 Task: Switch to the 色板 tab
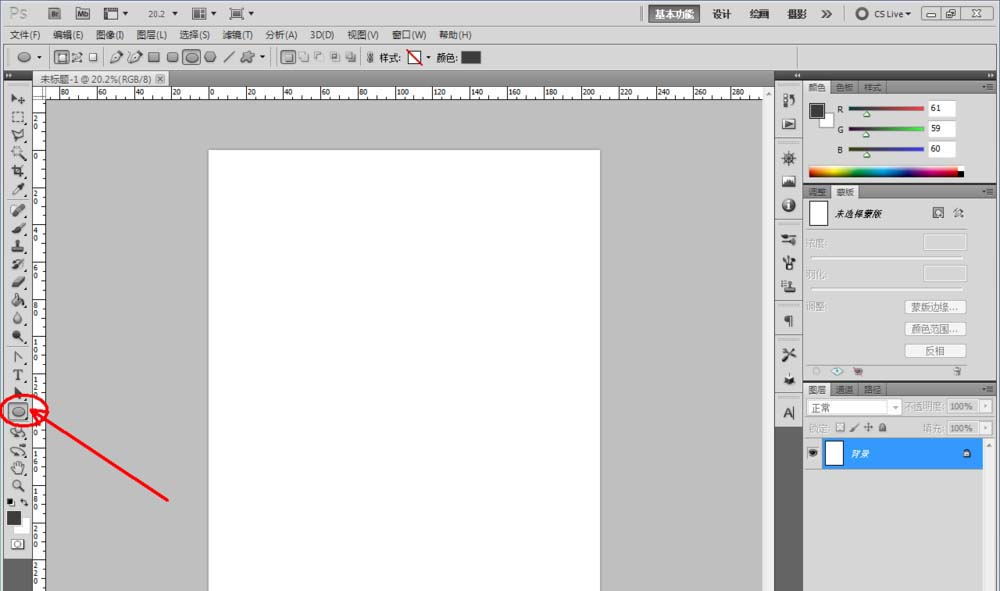pos(844,87)
